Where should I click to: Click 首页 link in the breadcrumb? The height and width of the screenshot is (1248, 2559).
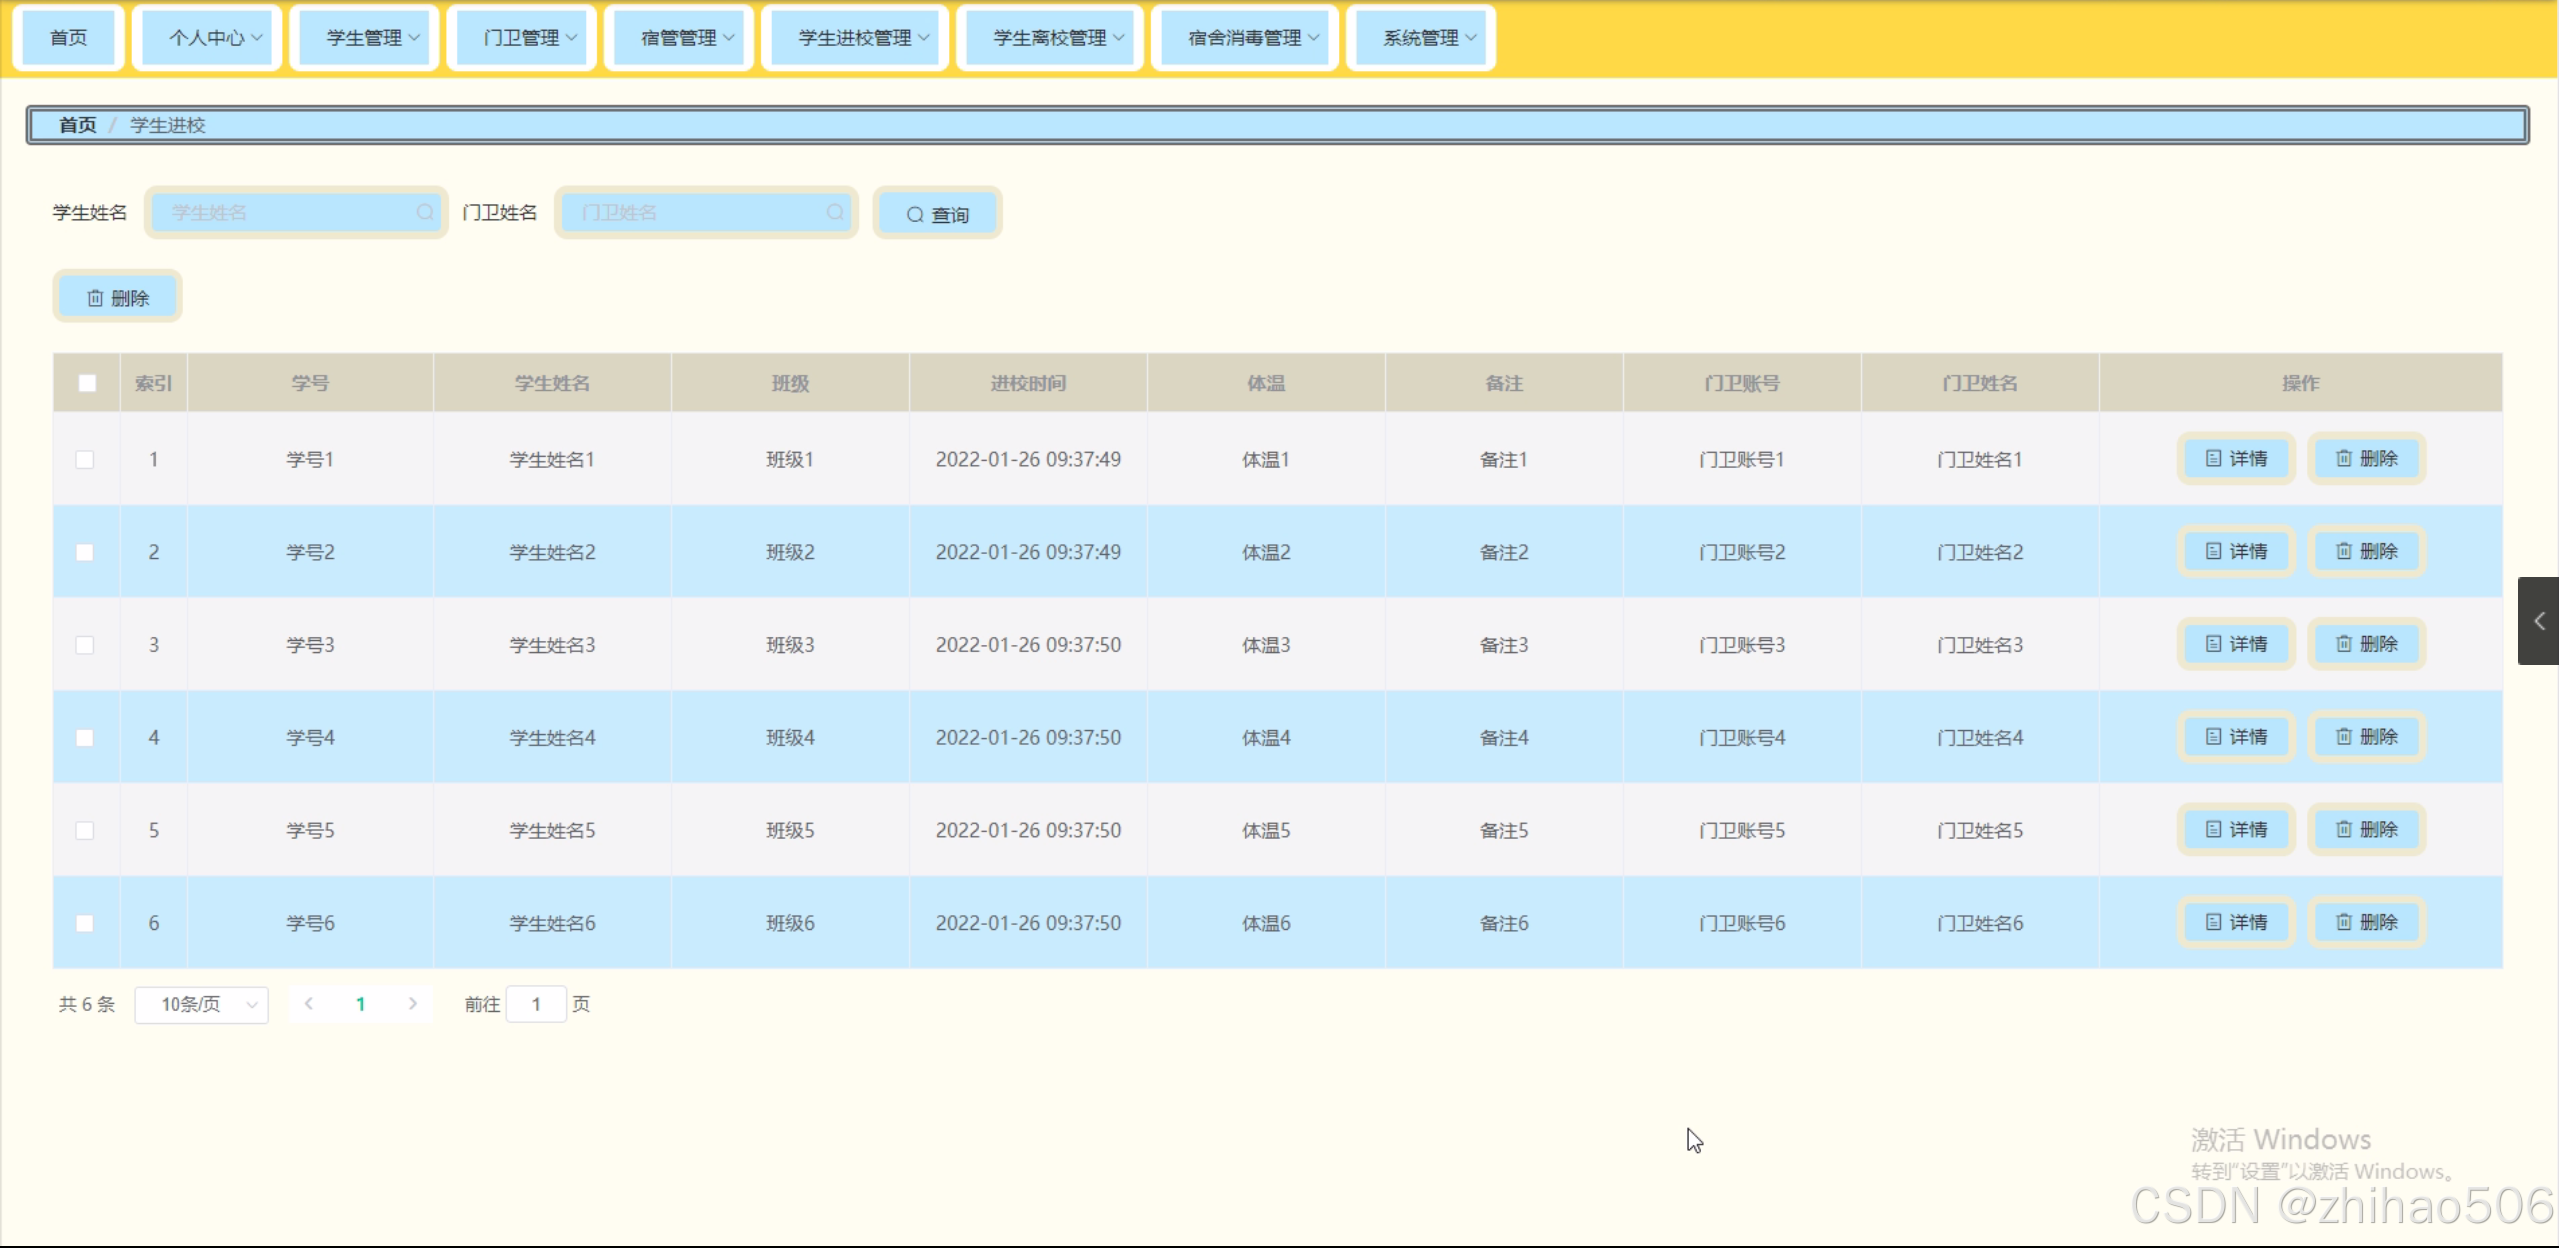click(x=77, y=125)
